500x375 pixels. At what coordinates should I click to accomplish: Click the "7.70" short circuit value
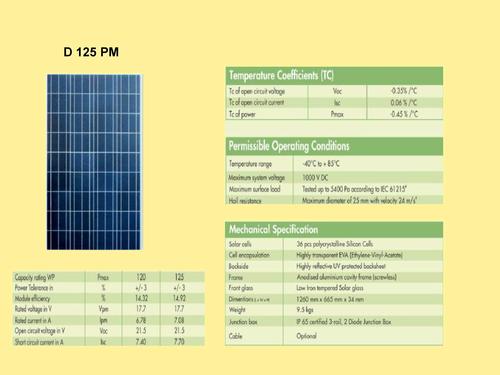tap(179, 342)
